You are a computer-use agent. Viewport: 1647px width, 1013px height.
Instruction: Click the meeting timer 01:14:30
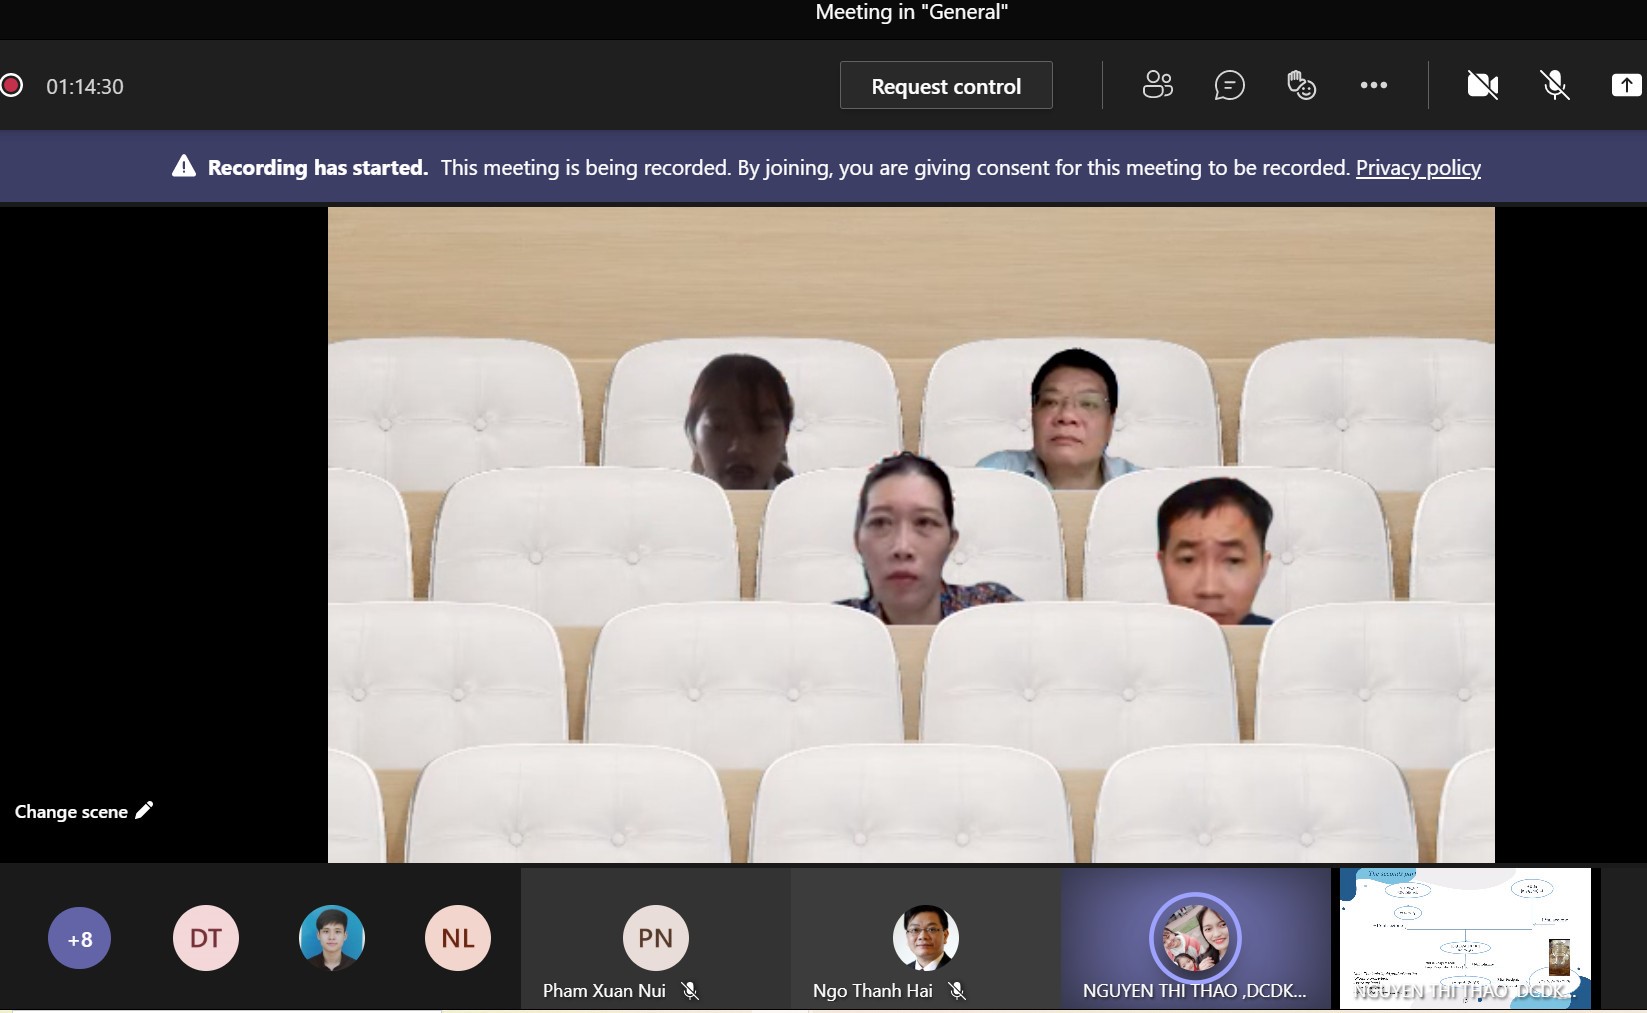(85, 86)
